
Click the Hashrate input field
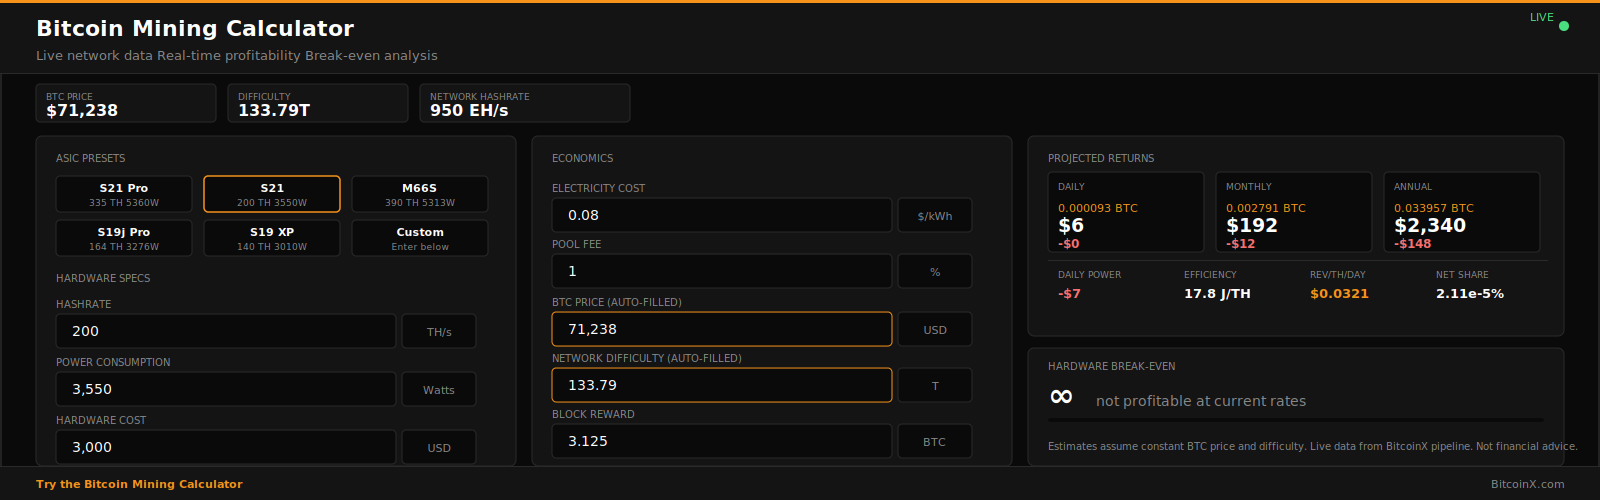(226, 331)
